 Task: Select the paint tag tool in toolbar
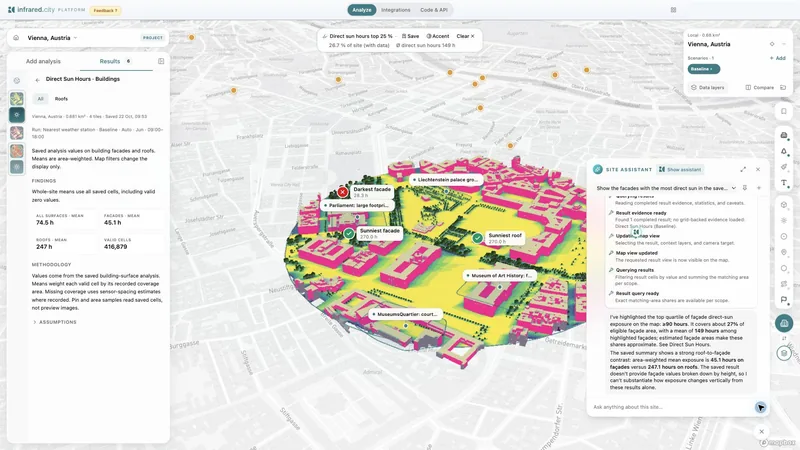[x=784, y=167]
